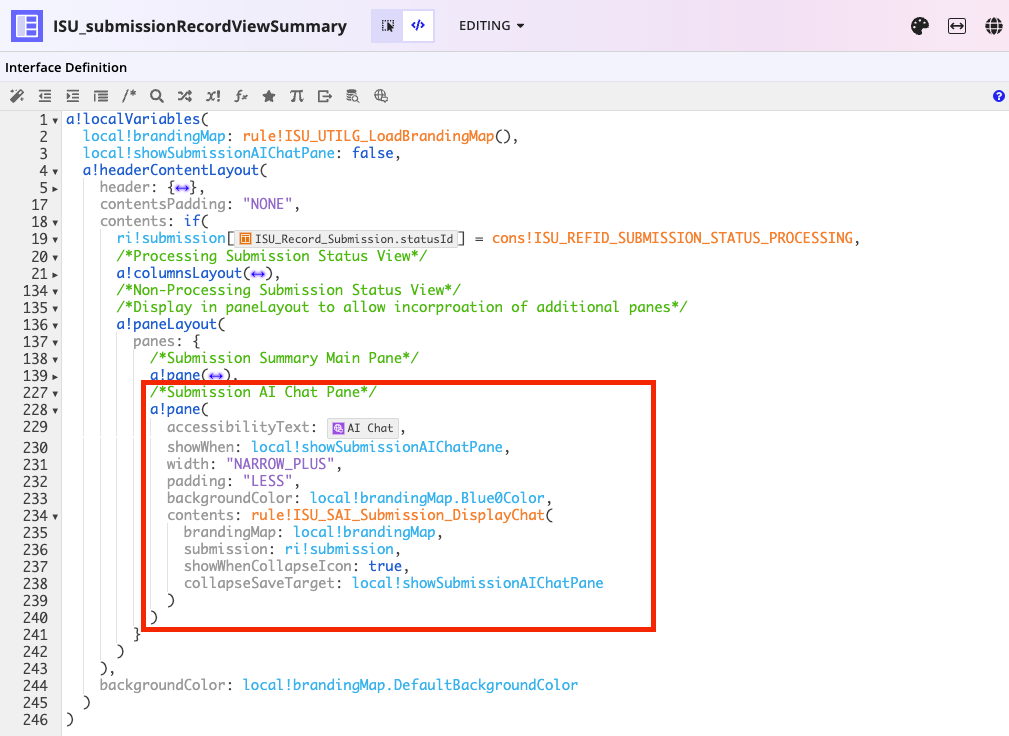Click "LESS" padding value
Viewport: 1009px width, 736px height.
pos(268,481)
